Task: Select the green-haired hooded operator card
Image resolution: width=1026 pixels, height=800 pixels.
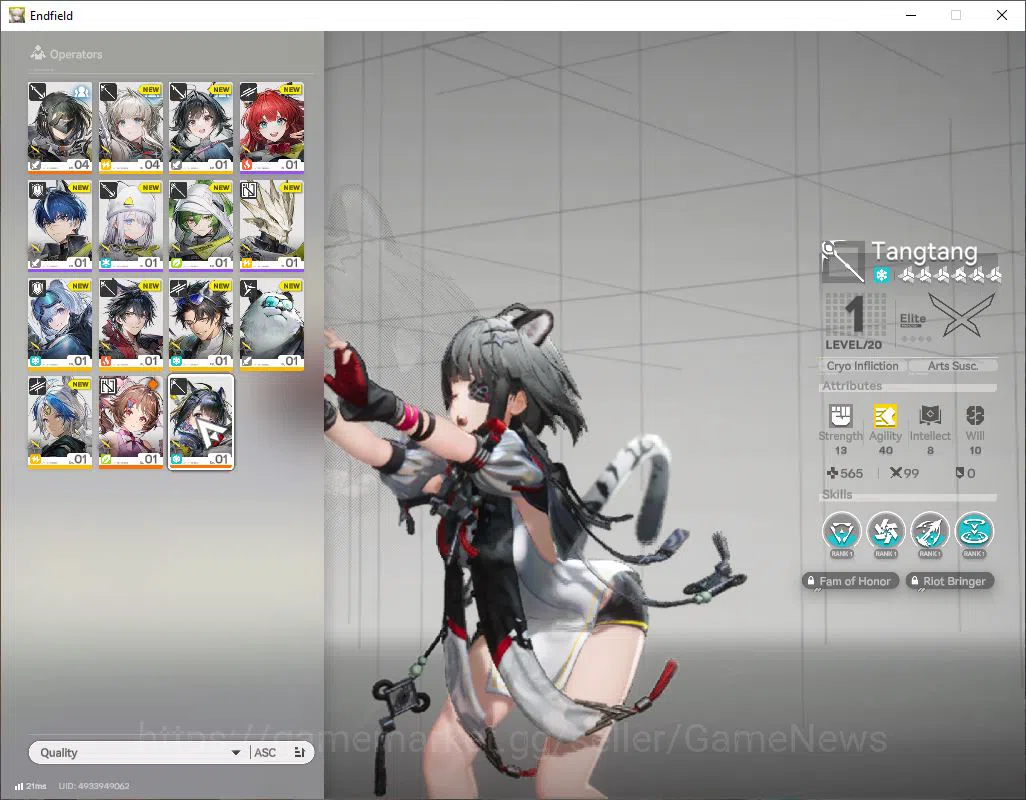Action: tap(201, 225)
